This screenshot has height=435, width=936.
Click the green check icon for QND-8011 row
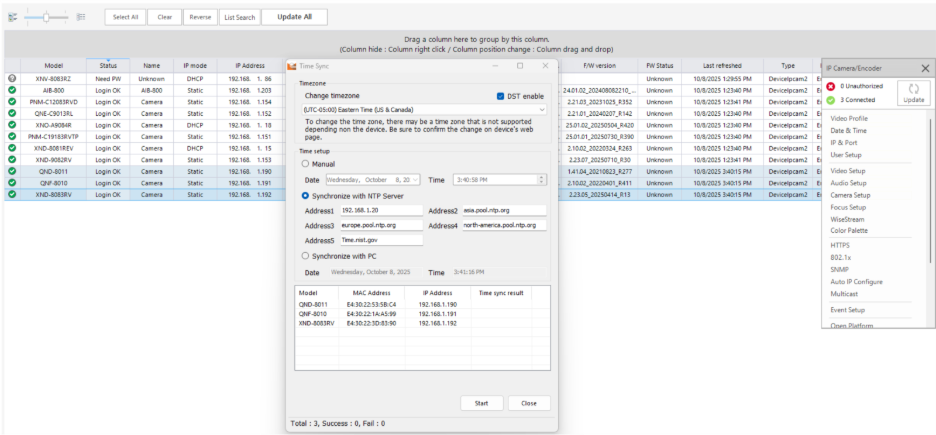click(x=12, y=171)
